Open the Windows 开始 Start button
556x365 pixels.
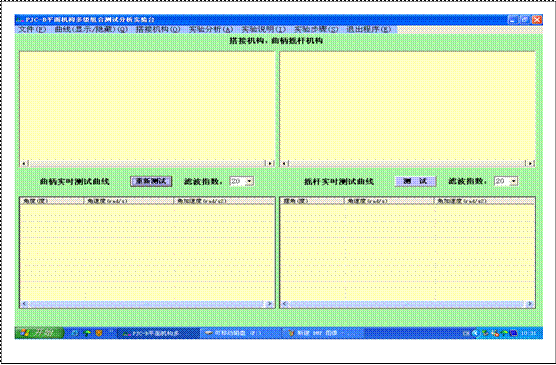pyautogui.click(x=39, y=333)
